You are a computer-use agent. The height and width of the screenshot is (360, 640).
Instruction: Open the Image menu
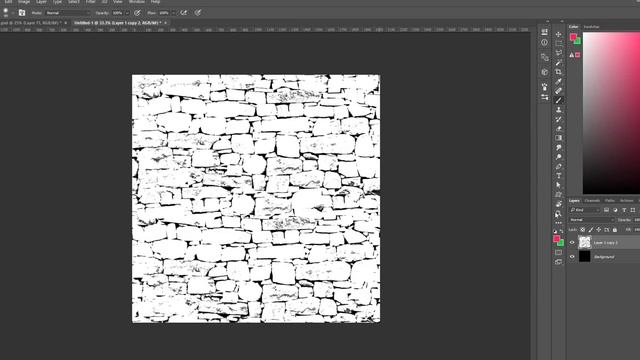(x=24, y=2)
